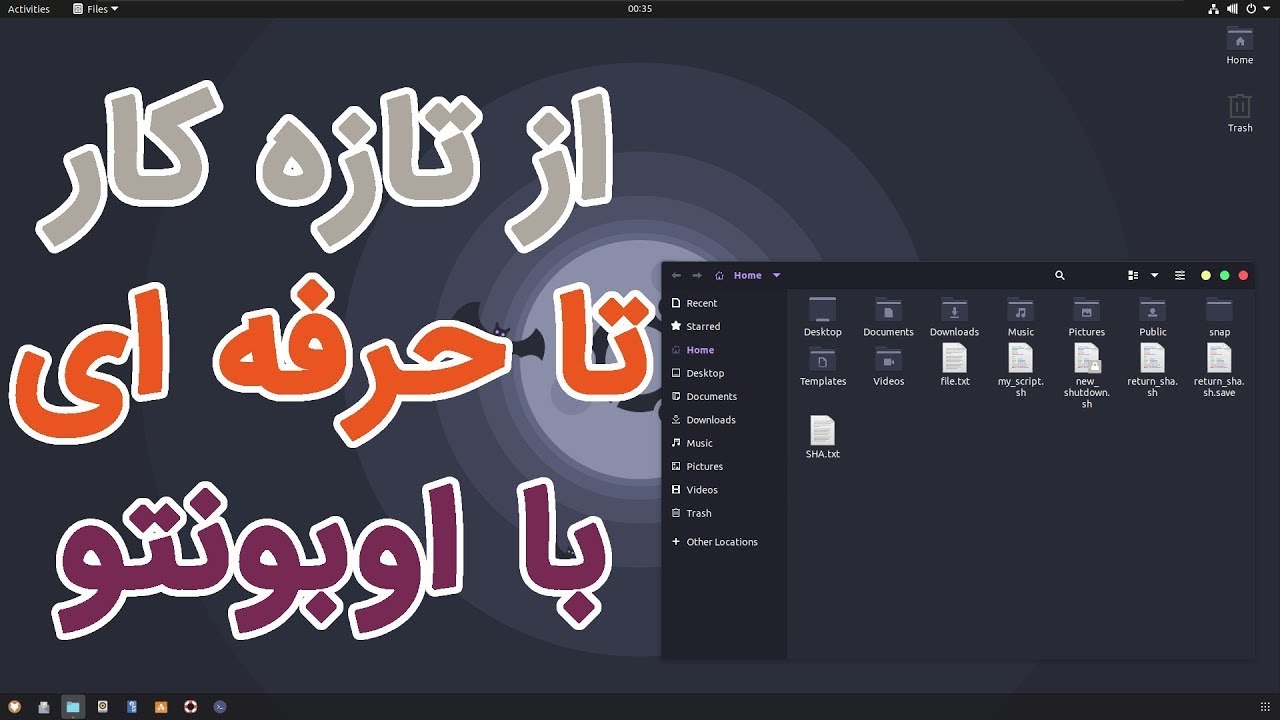Select the return_sha.sh file
Image resolution: width=1280 pixels, height=720 pixels.
[x=1152, y=370]
